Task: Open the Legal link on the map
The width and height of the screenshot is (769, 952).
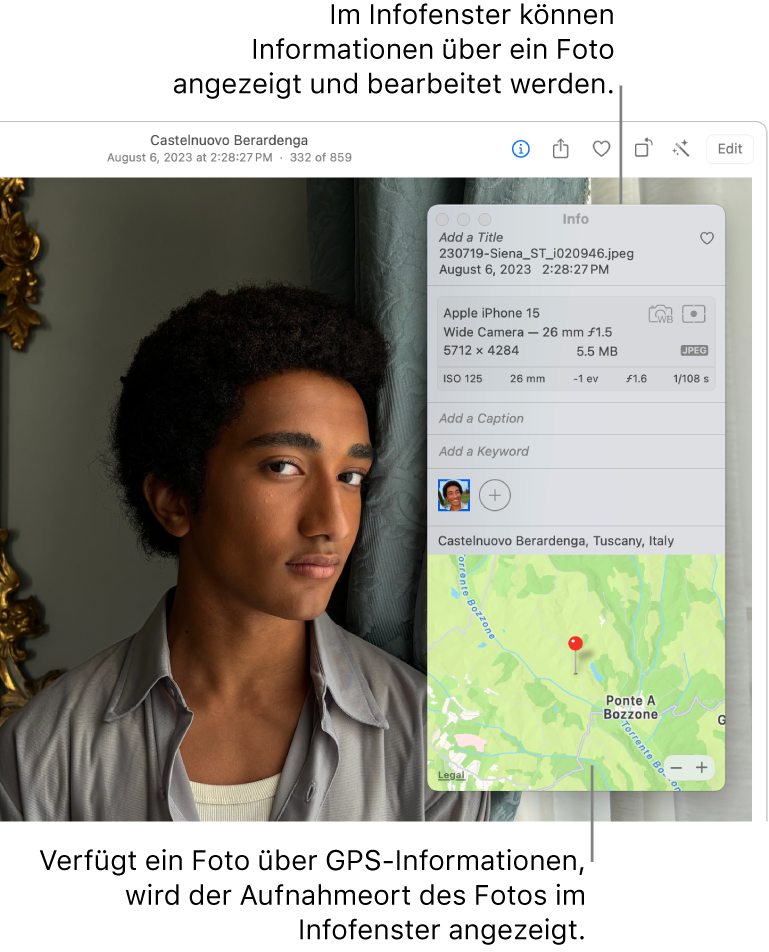Action: pyautogui.click(x=451, y=775)
